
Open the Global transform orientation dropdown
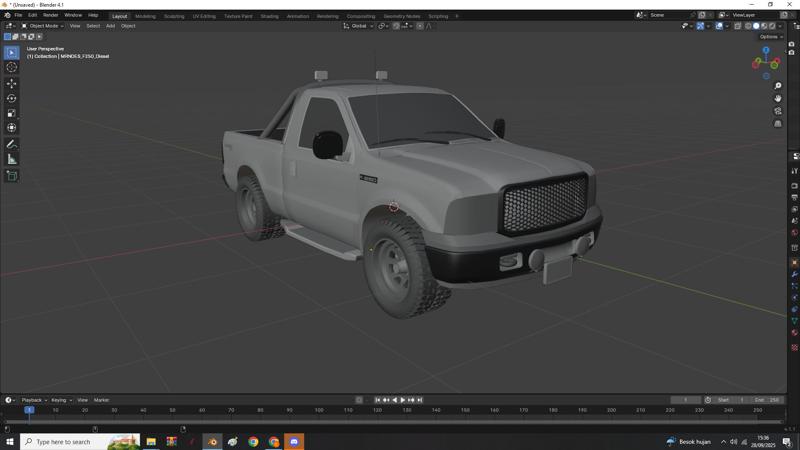pyautogui.click(x=358, y=26)
